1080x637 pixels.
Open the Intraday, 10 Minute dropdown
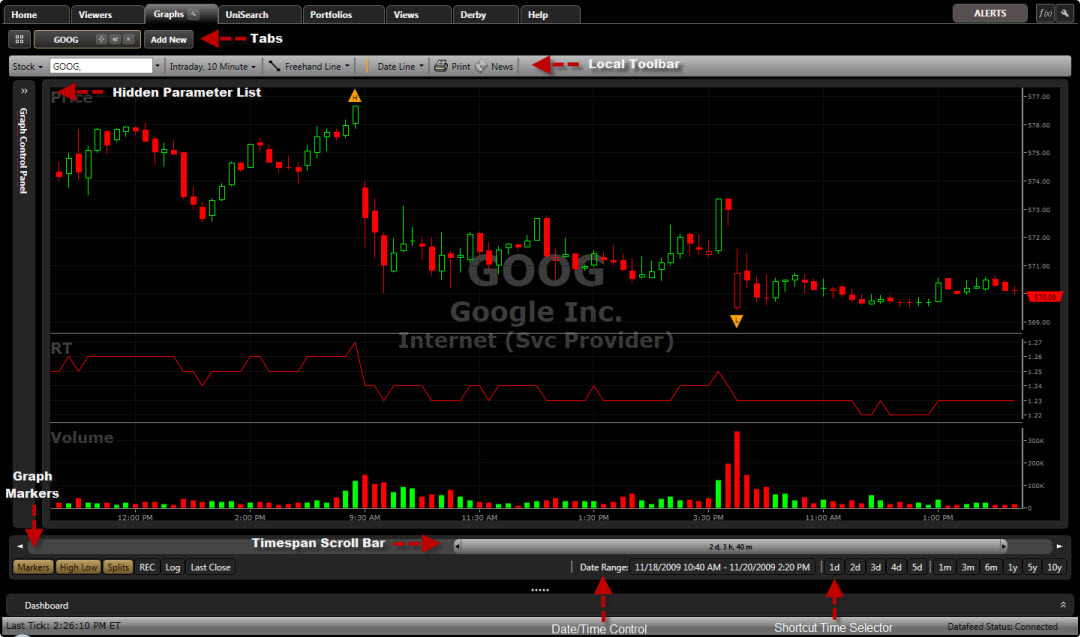214,66
